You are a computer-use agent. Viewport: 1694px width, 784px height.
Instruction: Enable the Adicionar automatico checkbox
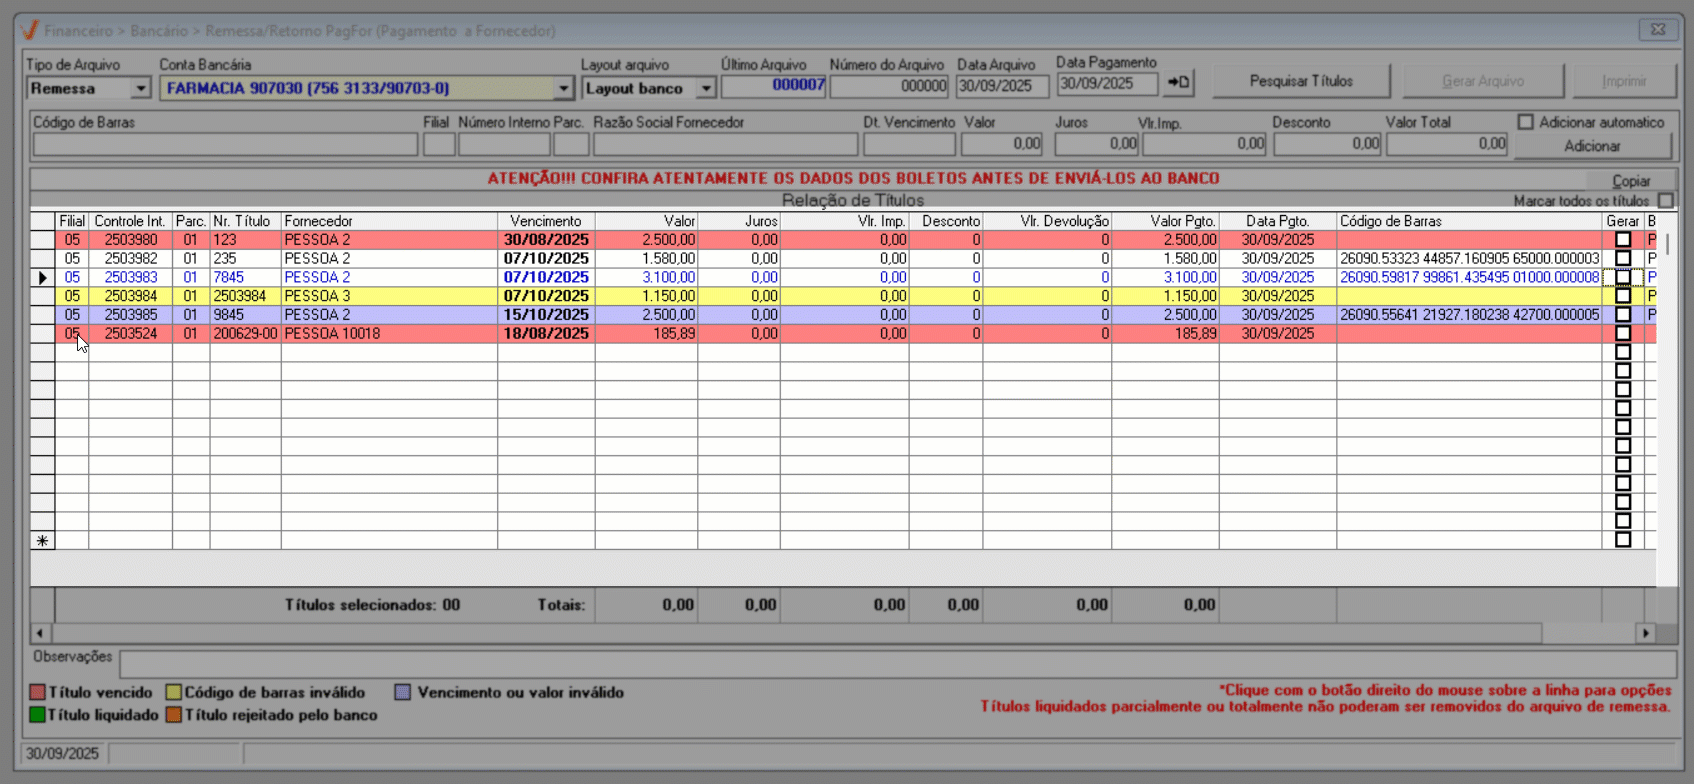1525,122
